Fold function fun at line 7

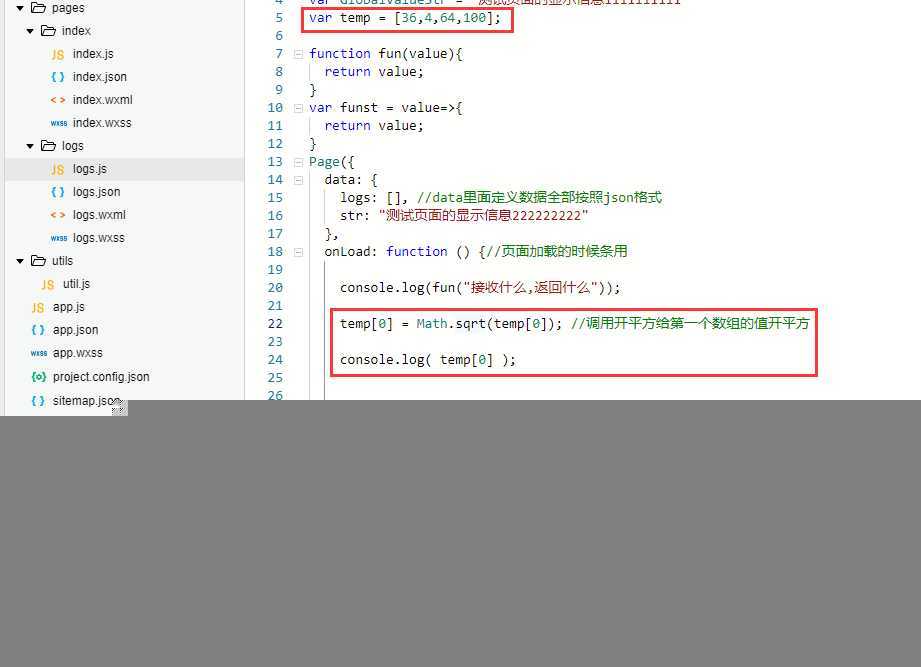pos(298,54)
